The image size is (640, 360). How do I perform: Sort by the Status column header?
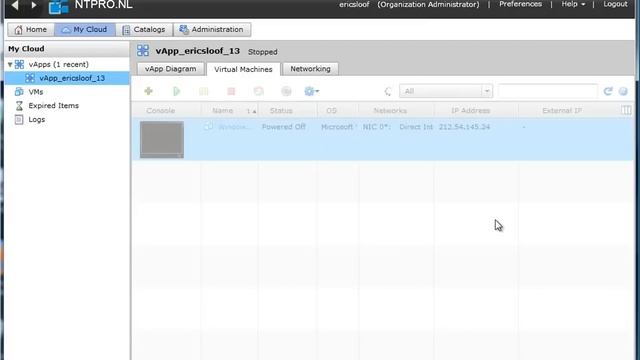[281, 111]
